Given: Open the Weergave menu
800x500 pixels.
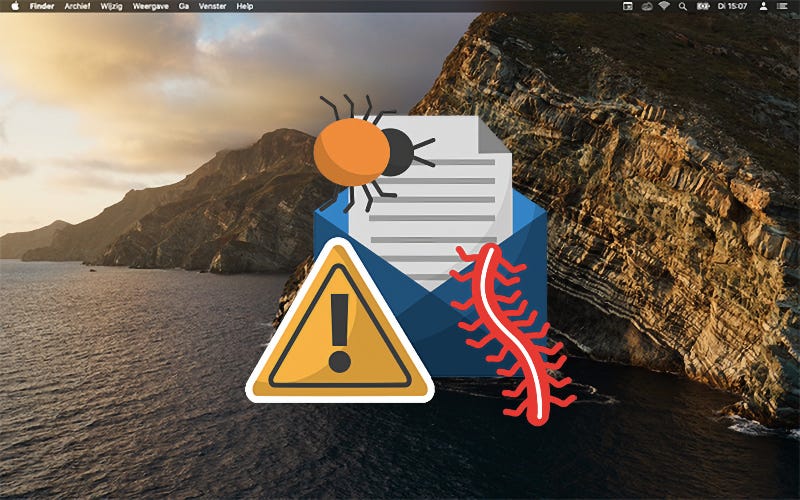Looking at the screenshot, I should click(x=151, y=6).
